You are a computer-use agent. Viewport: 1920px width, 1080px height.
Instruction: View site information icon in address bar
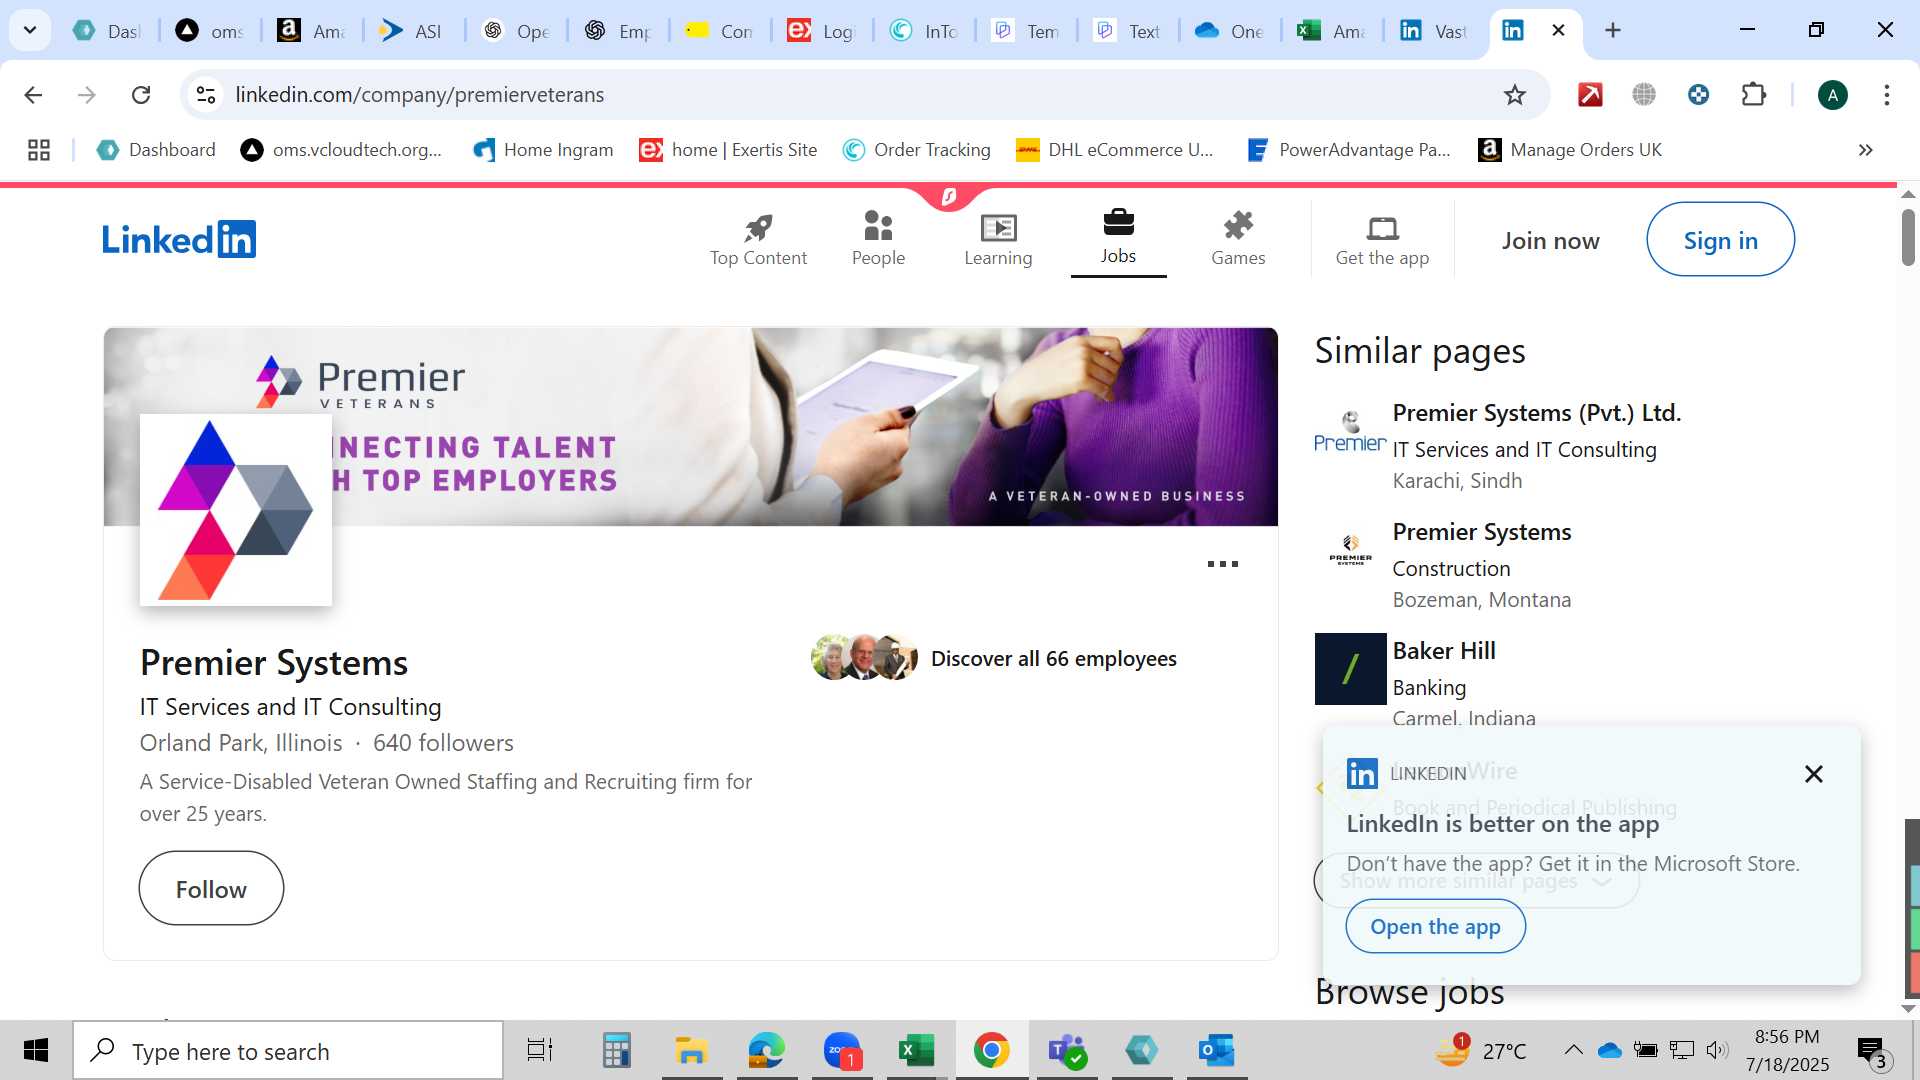(x=206, y=95)
